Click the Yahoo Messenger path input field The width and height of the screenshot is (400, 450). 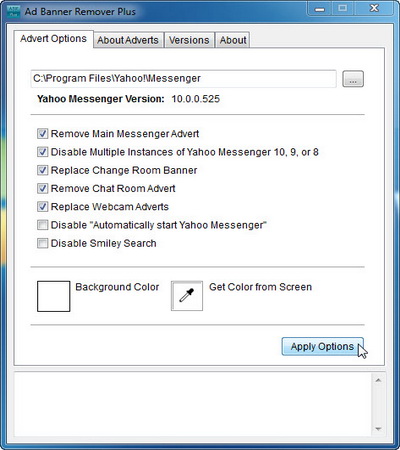[x=183, y=79]
